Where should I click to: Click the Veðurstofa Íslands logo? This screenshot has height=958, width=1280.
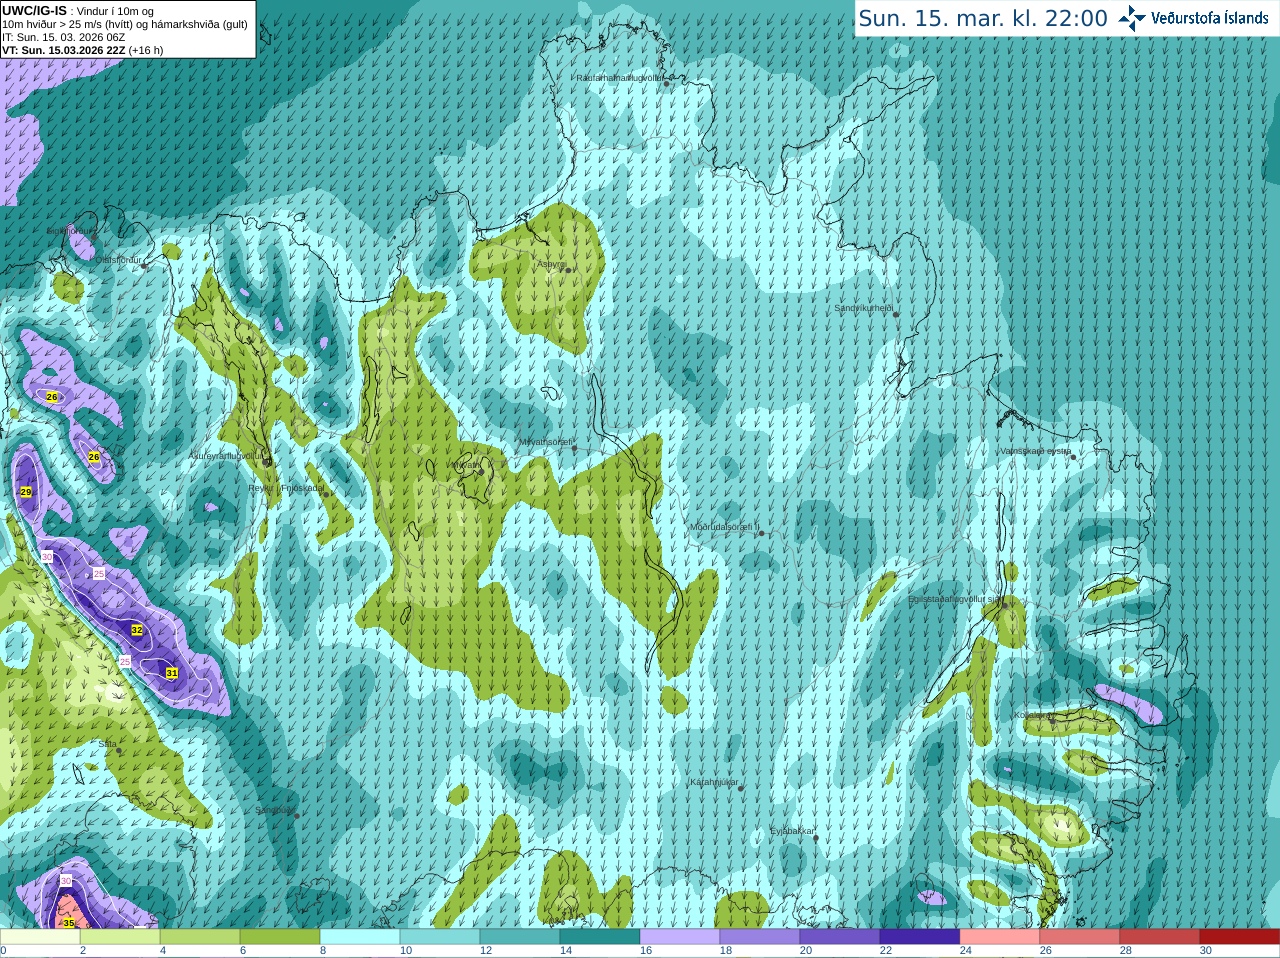(1193, 18)
